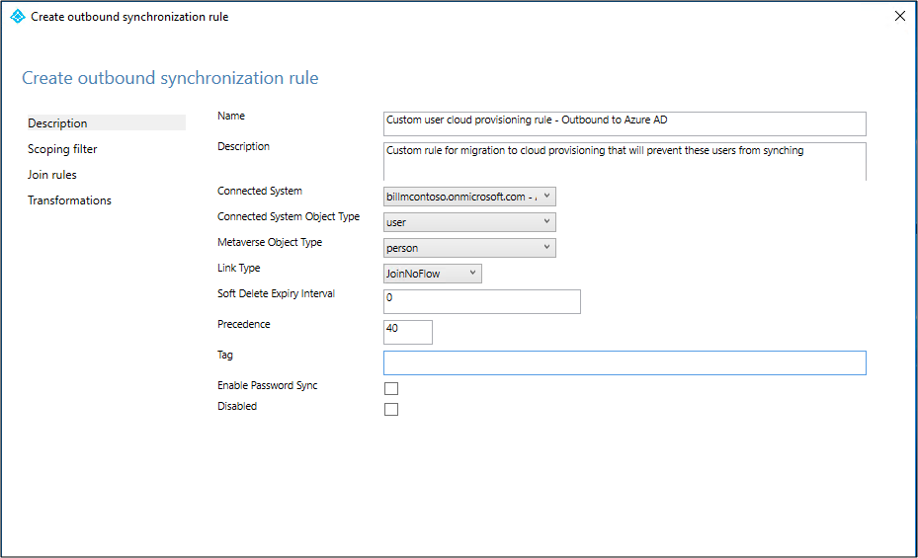Edit the rule Name text field
Screen dimensions: 918x558
click(x=625, y=124)
